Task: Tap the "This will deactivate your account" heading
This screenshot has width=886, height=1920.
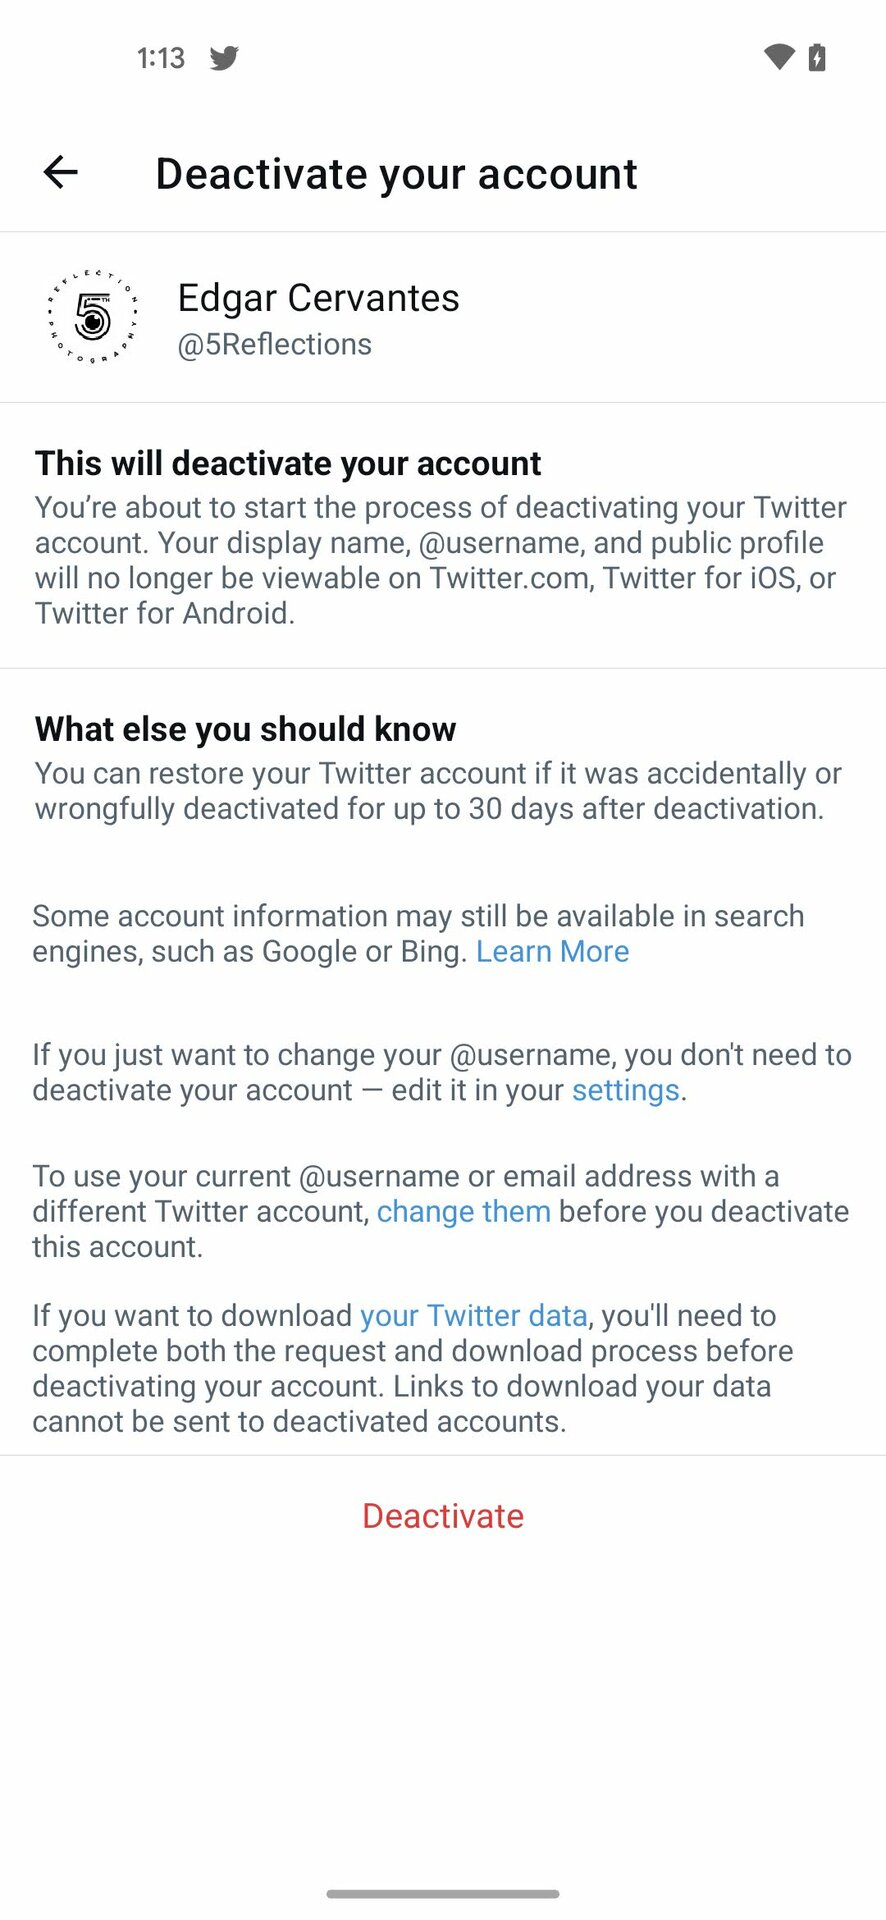Action: (x=288, y=464)
